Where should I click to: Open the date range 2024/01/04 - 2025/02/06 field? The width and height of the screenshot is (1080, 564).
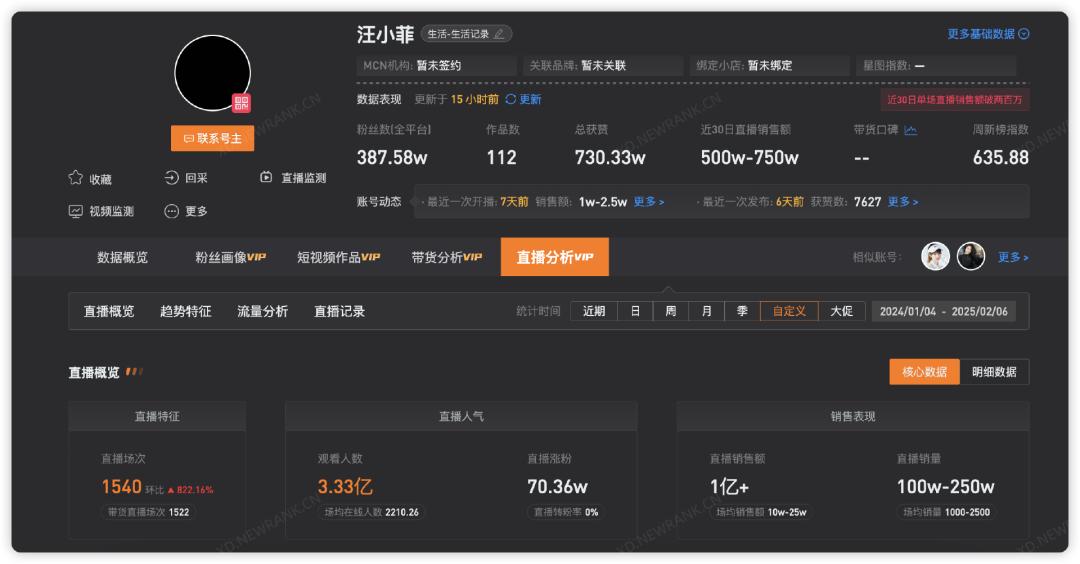tap(944, 311)
